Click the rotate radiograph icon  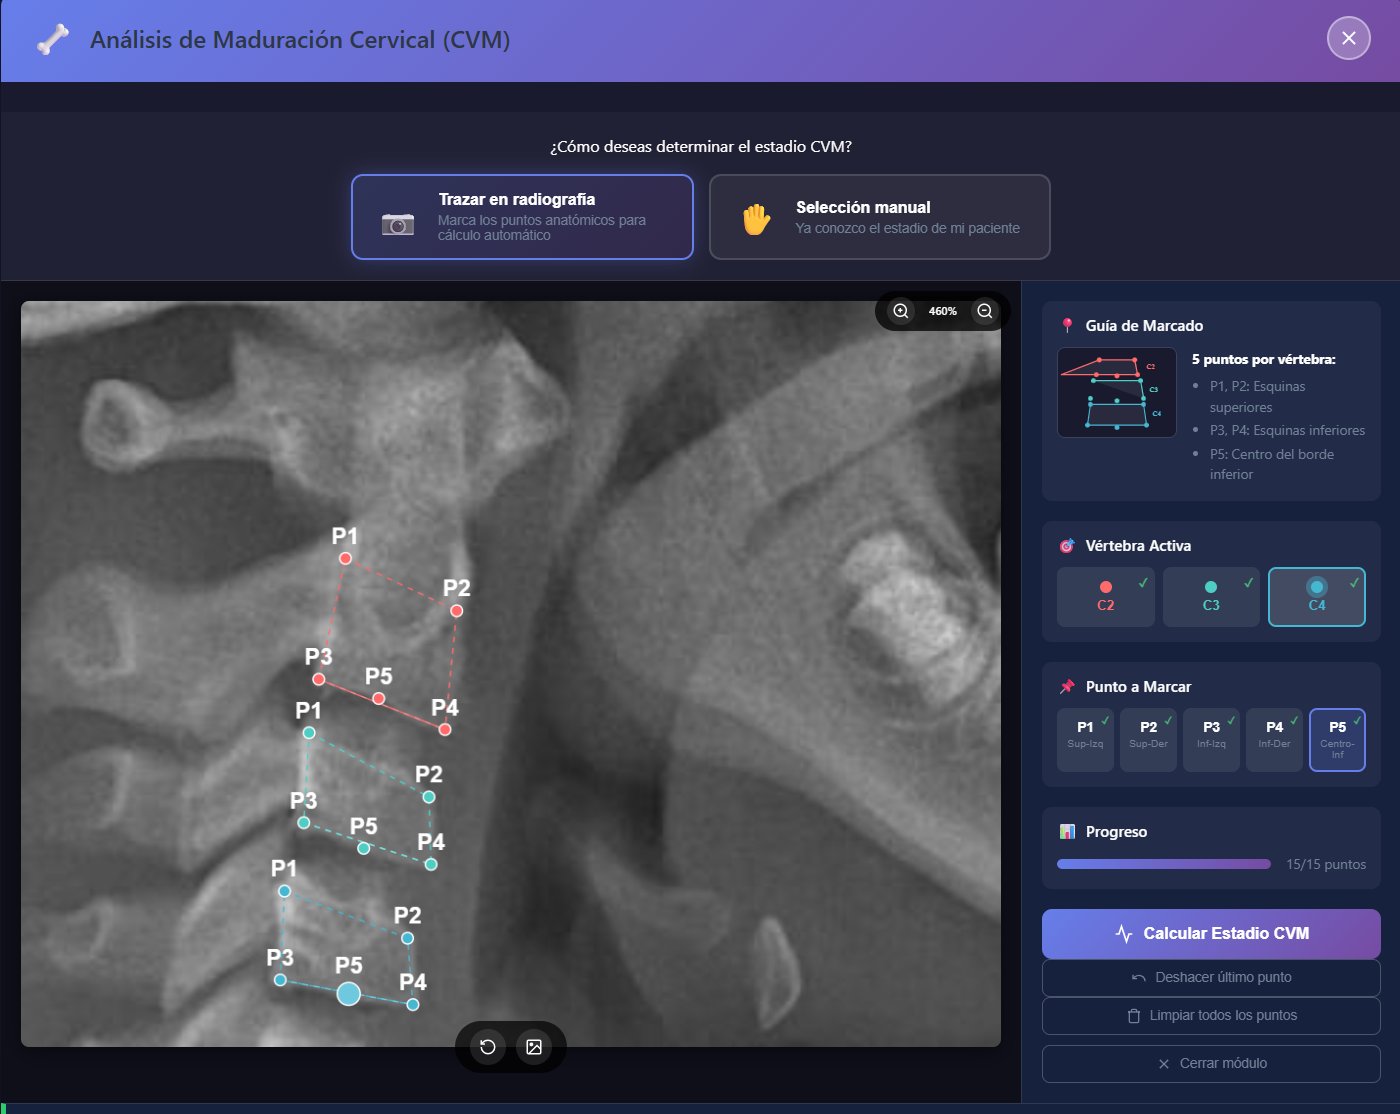pos(486,1046)
